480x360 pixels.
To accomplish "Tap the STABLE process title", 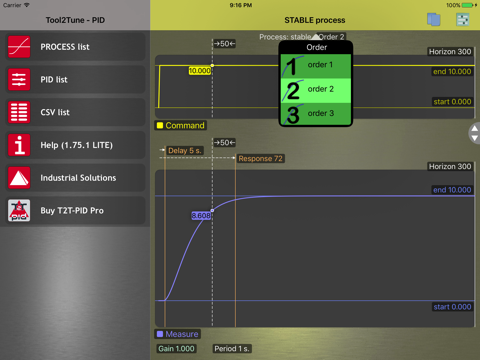I will tap(315, 20).
